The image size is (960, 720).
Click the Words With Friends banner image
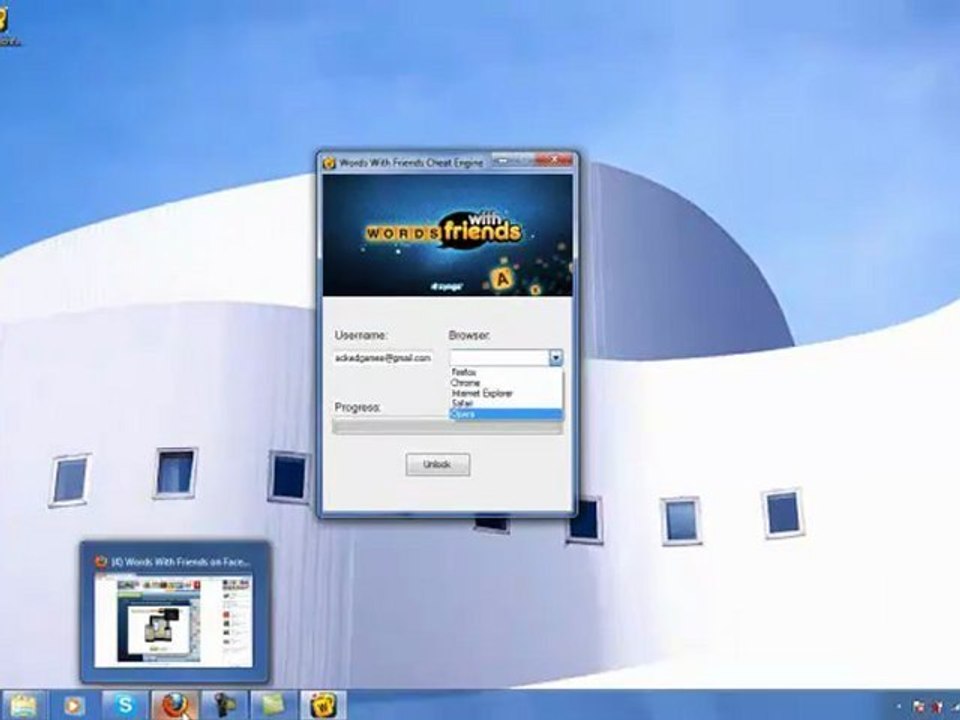point(448,236)
